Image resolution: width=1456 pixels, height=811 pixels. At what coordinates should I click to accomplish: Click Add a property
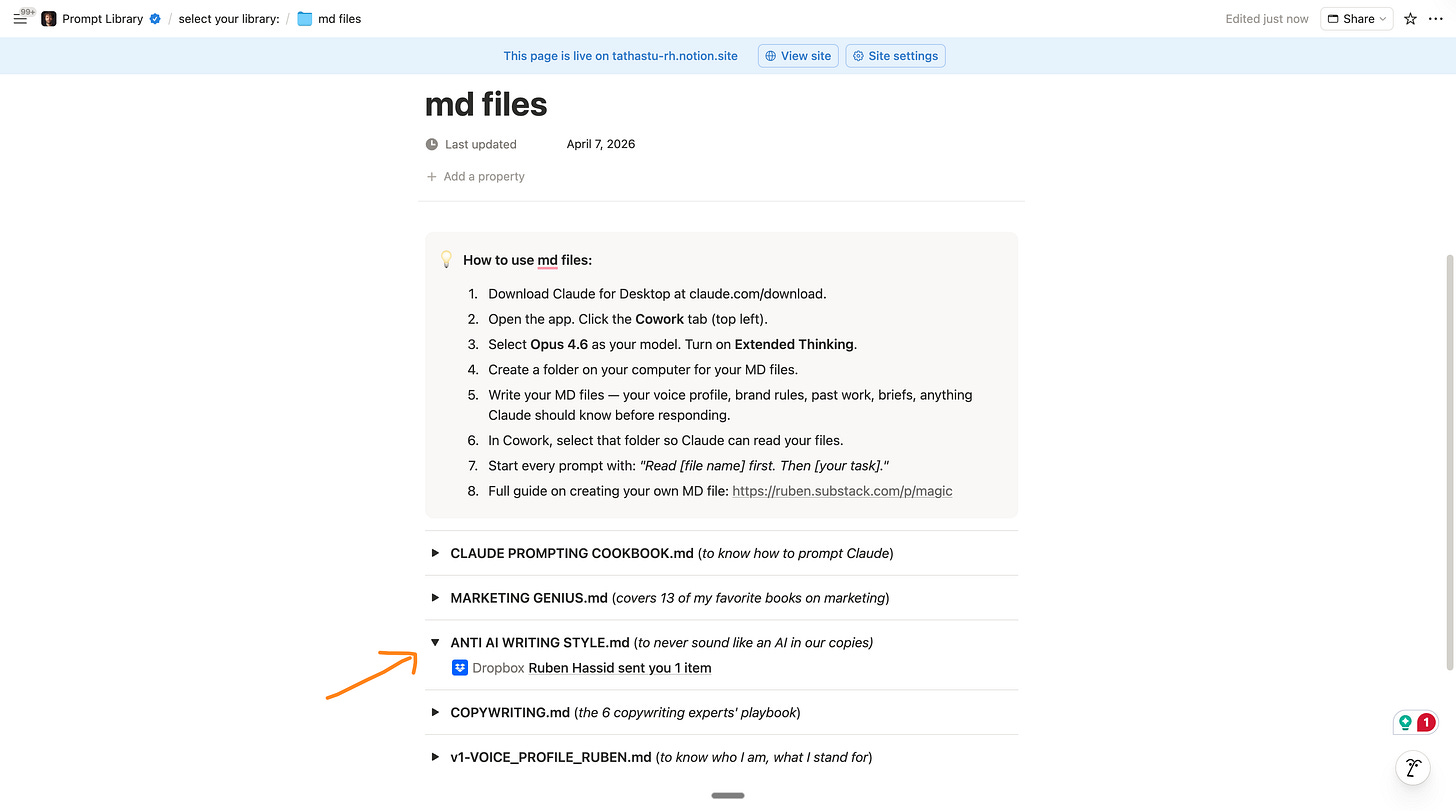tap(476, 177)
